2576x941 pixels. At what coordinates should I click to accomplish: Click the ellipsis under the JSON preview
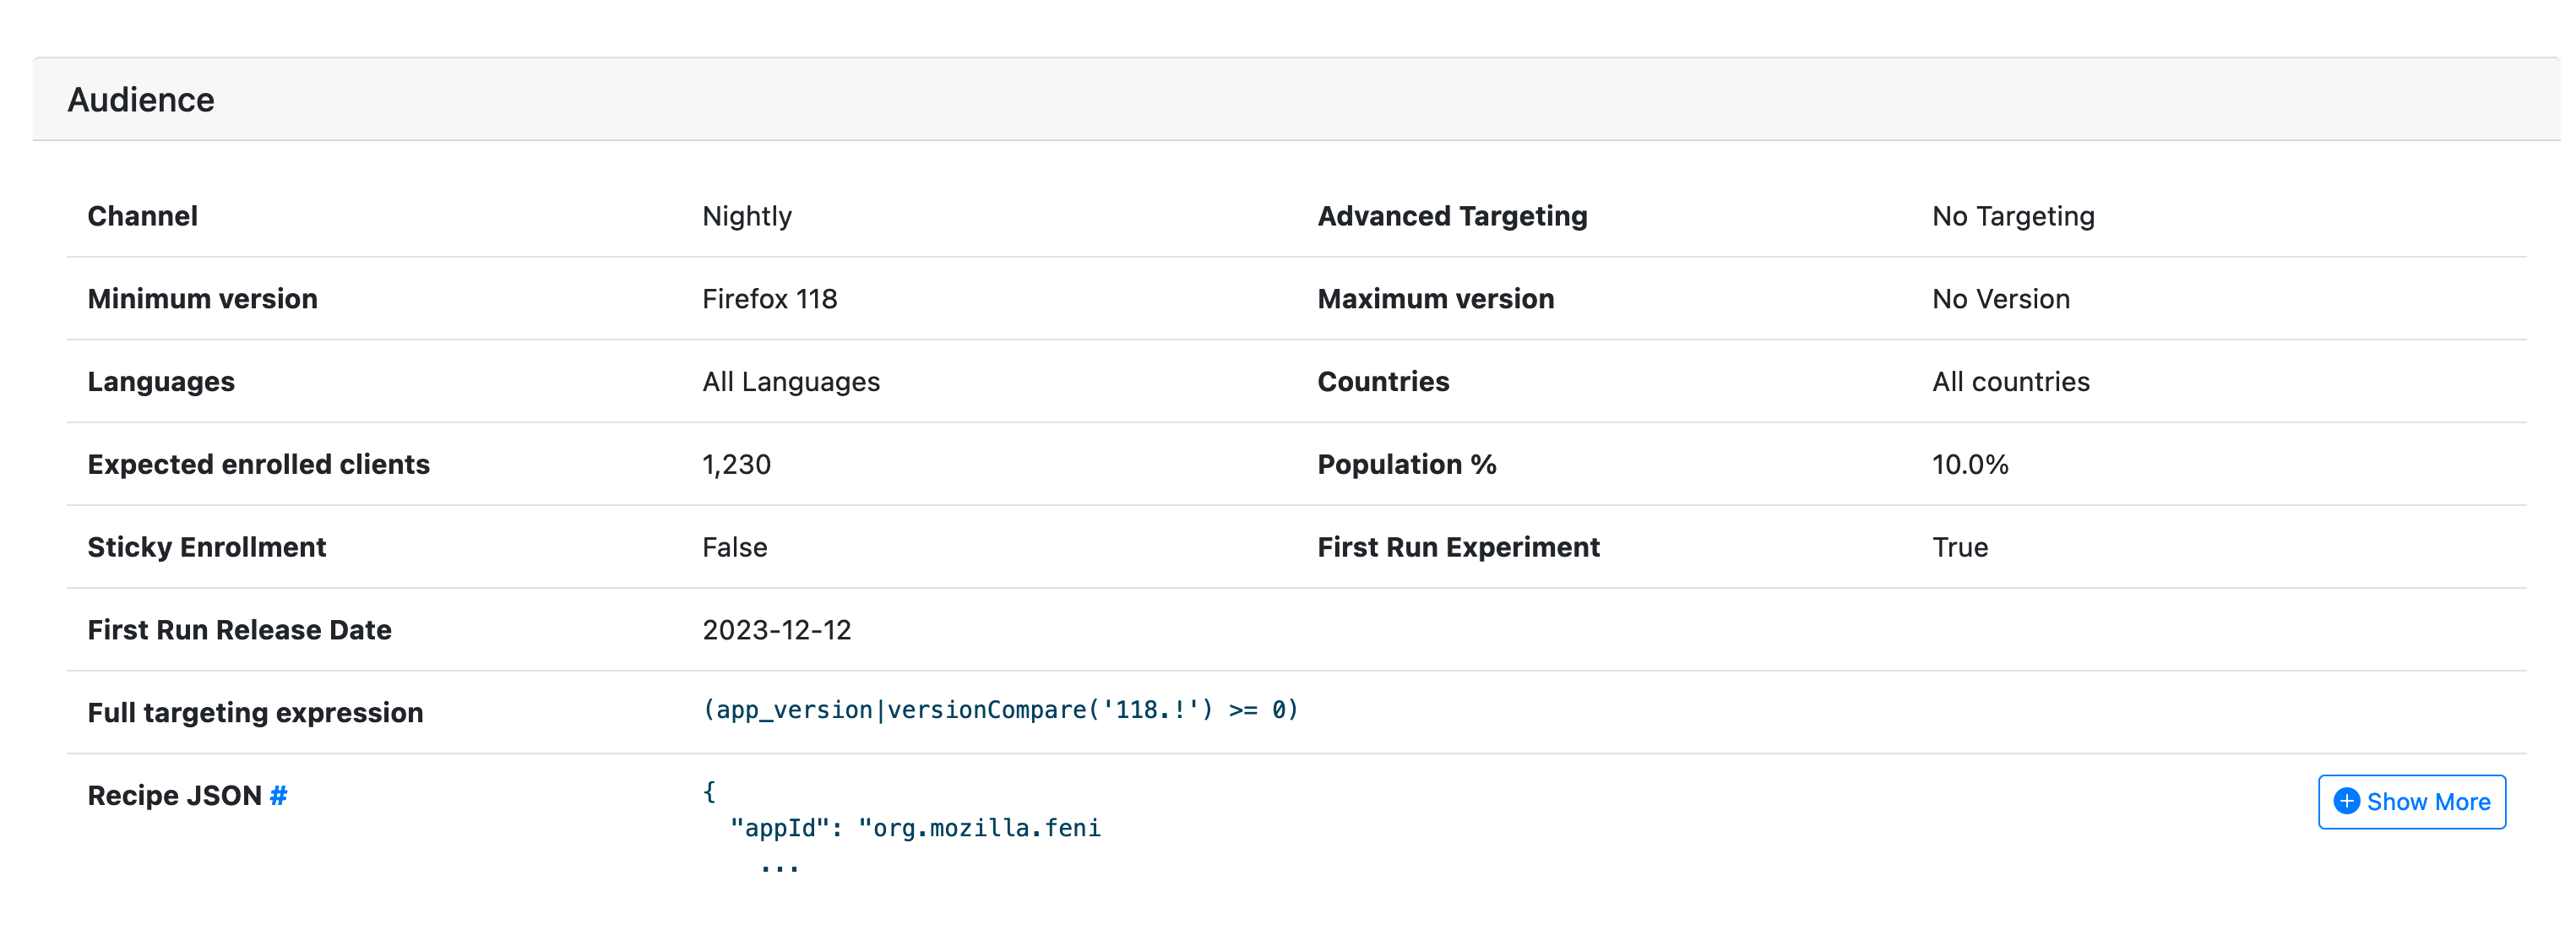coord(779,867)
